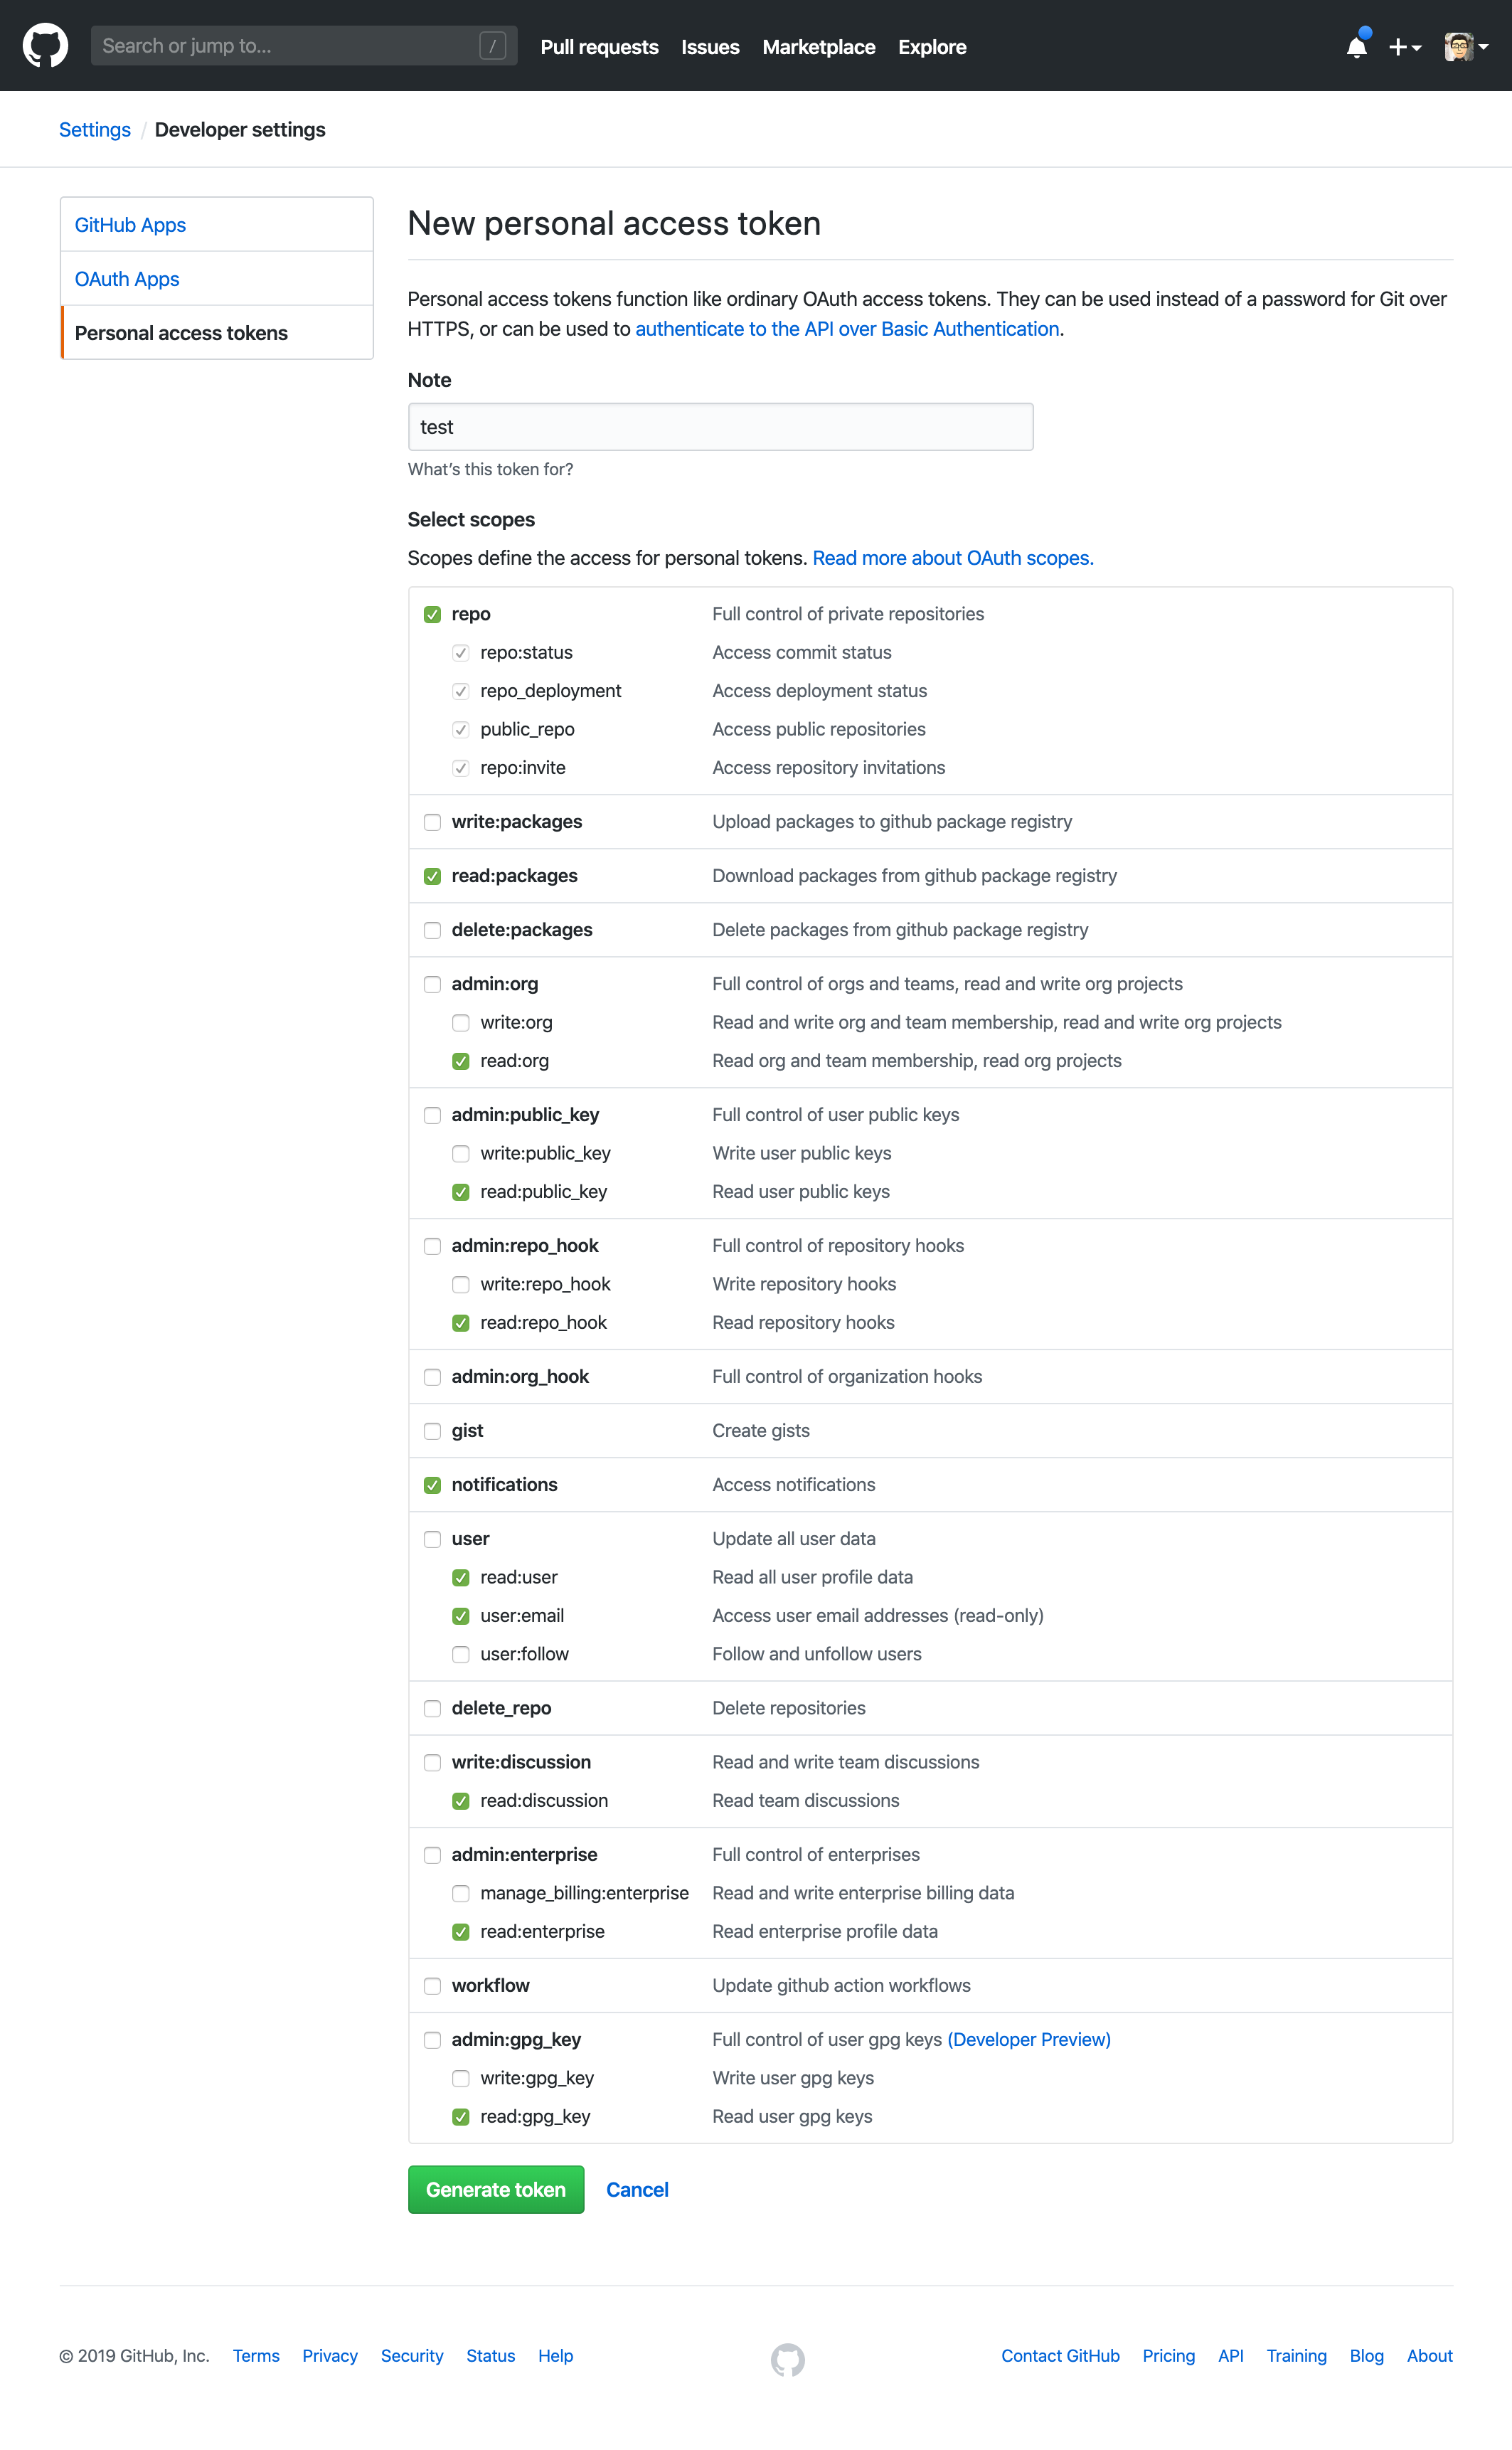Uncheck the read:org scope
The width and height of the screenshot is (1512, 2450).
click(461, 1061)
